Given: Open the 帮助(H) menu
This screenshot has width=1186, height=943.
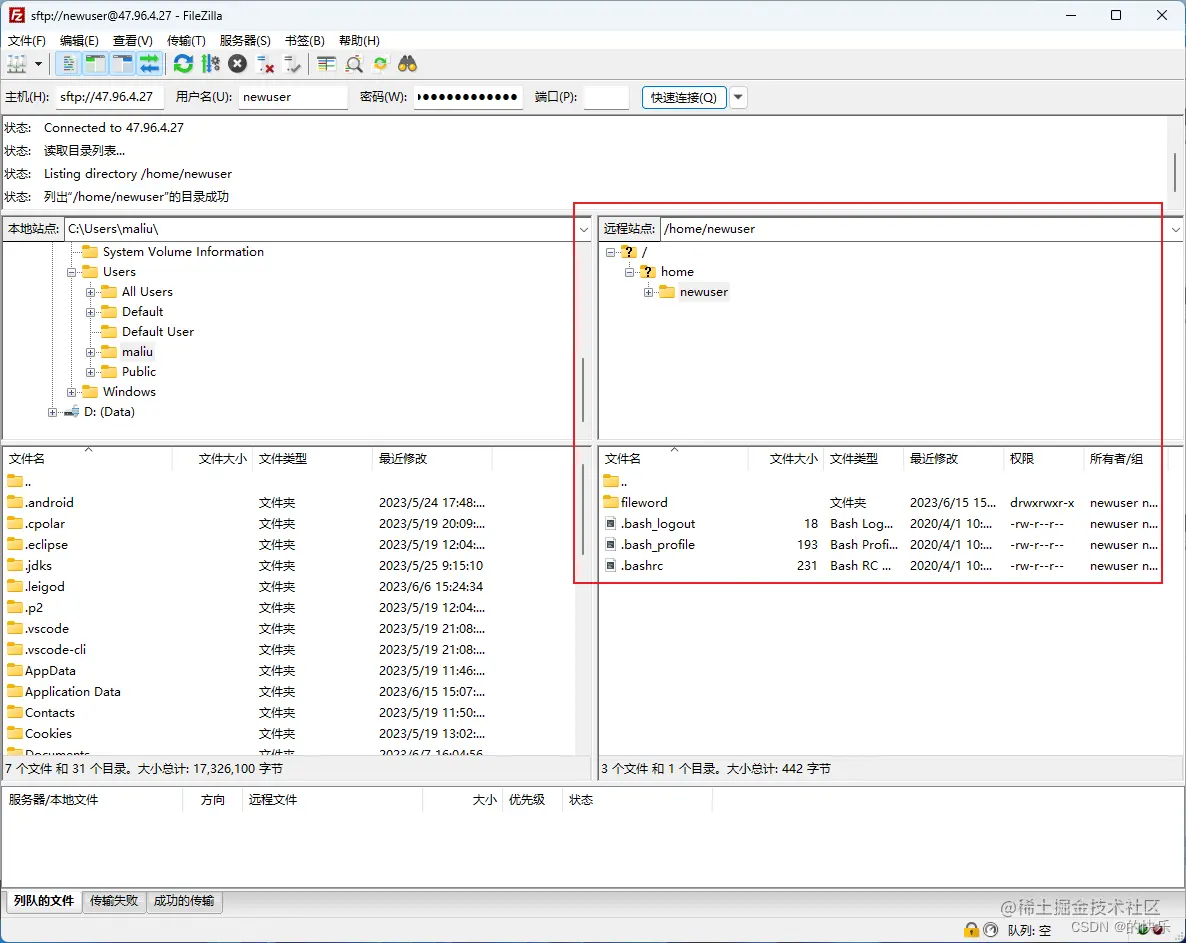Looking at the screenshot, I should (x=359, y=41).
